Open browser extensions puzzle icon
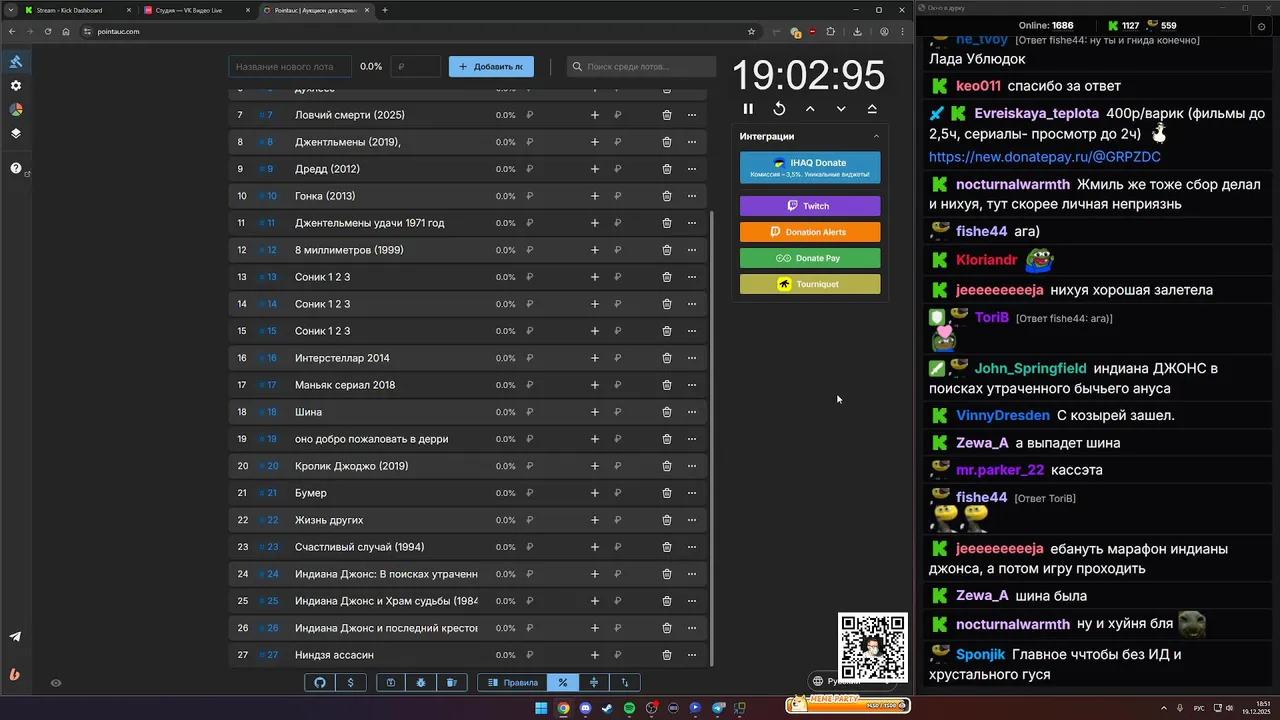This screenshot has width=1280, height=720. click(830, 31)
